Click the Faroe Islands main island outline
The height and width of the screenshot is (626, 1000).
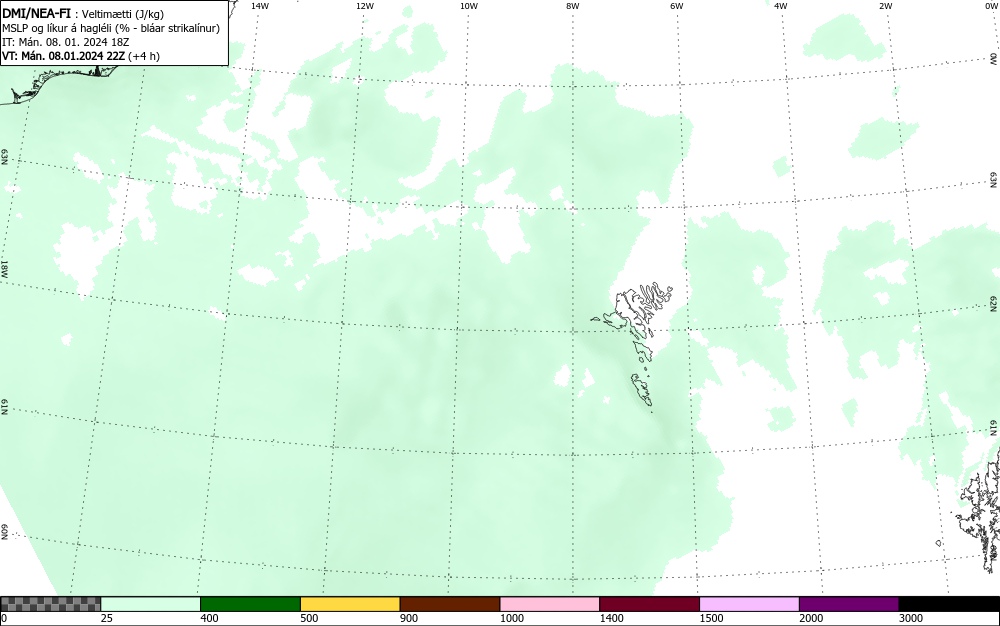(633, 312)
